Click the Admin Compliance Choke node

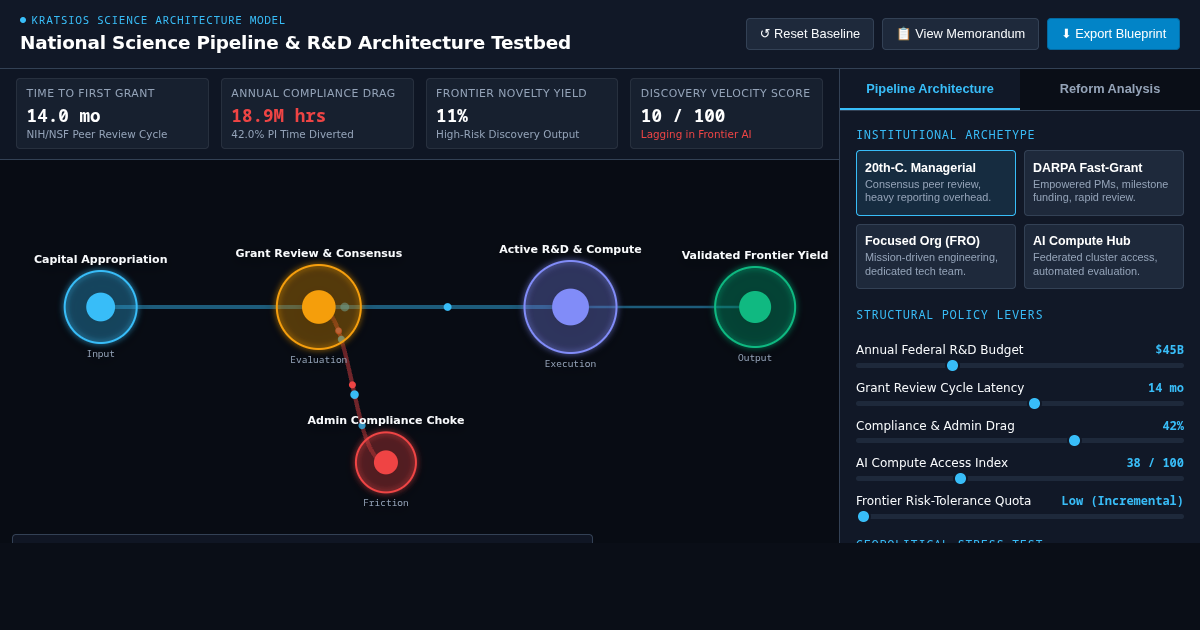pyautogui.click(x=386, y=462)
